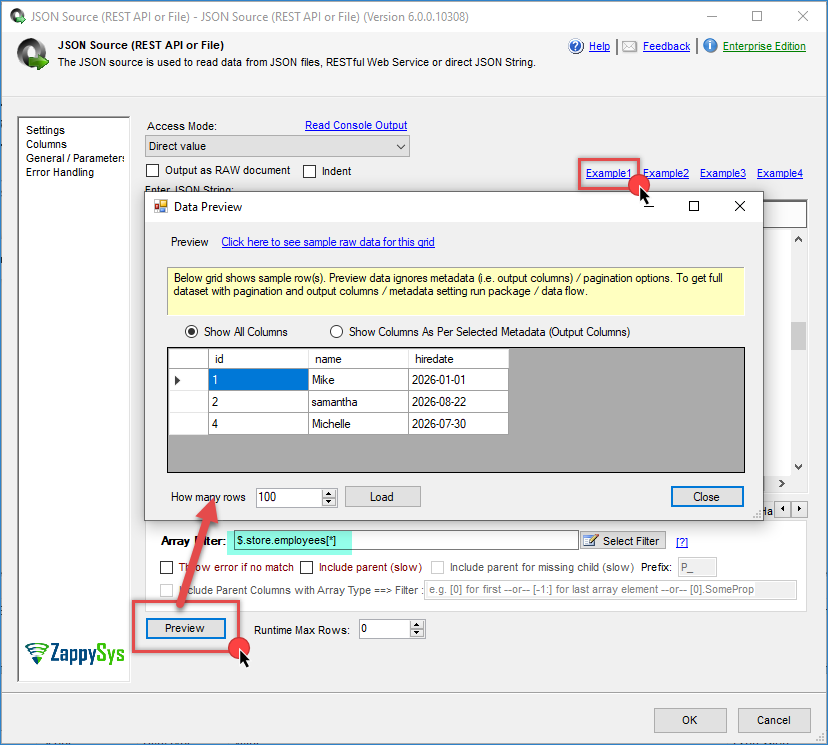Image resolution: width=828 pixels, height=745 pixels.
Task: Click the tab strip right scroll arrow
Action: (x=799, y=509)
